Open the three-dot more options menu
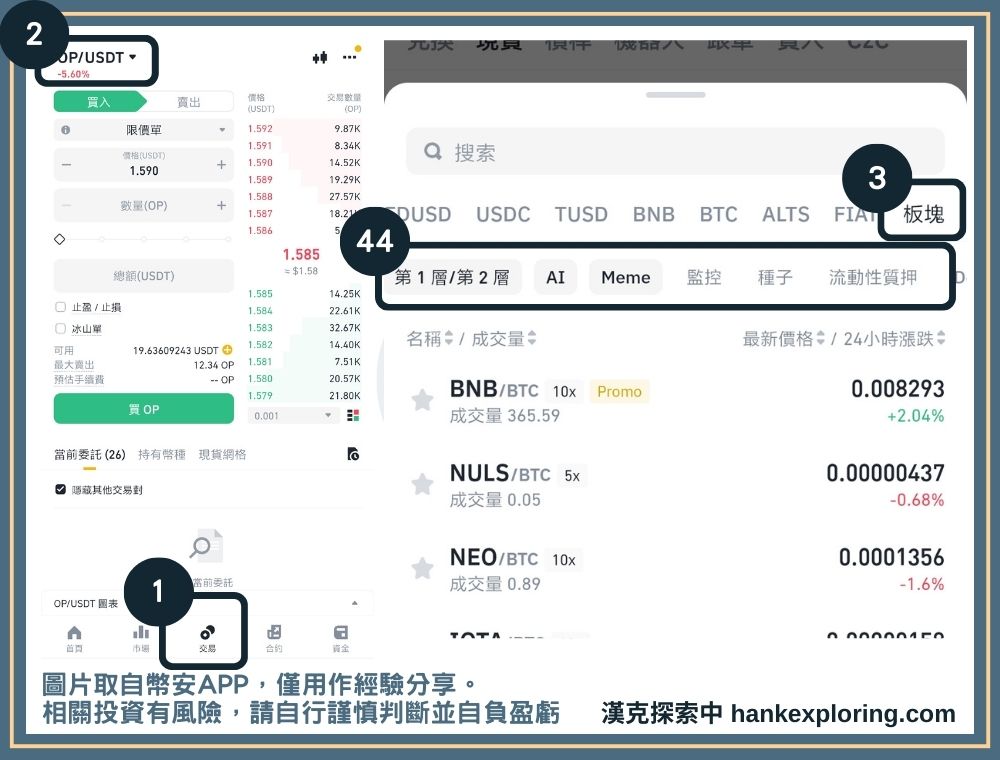The width and height of the screenshot is (1000, 760). point(349,57)
